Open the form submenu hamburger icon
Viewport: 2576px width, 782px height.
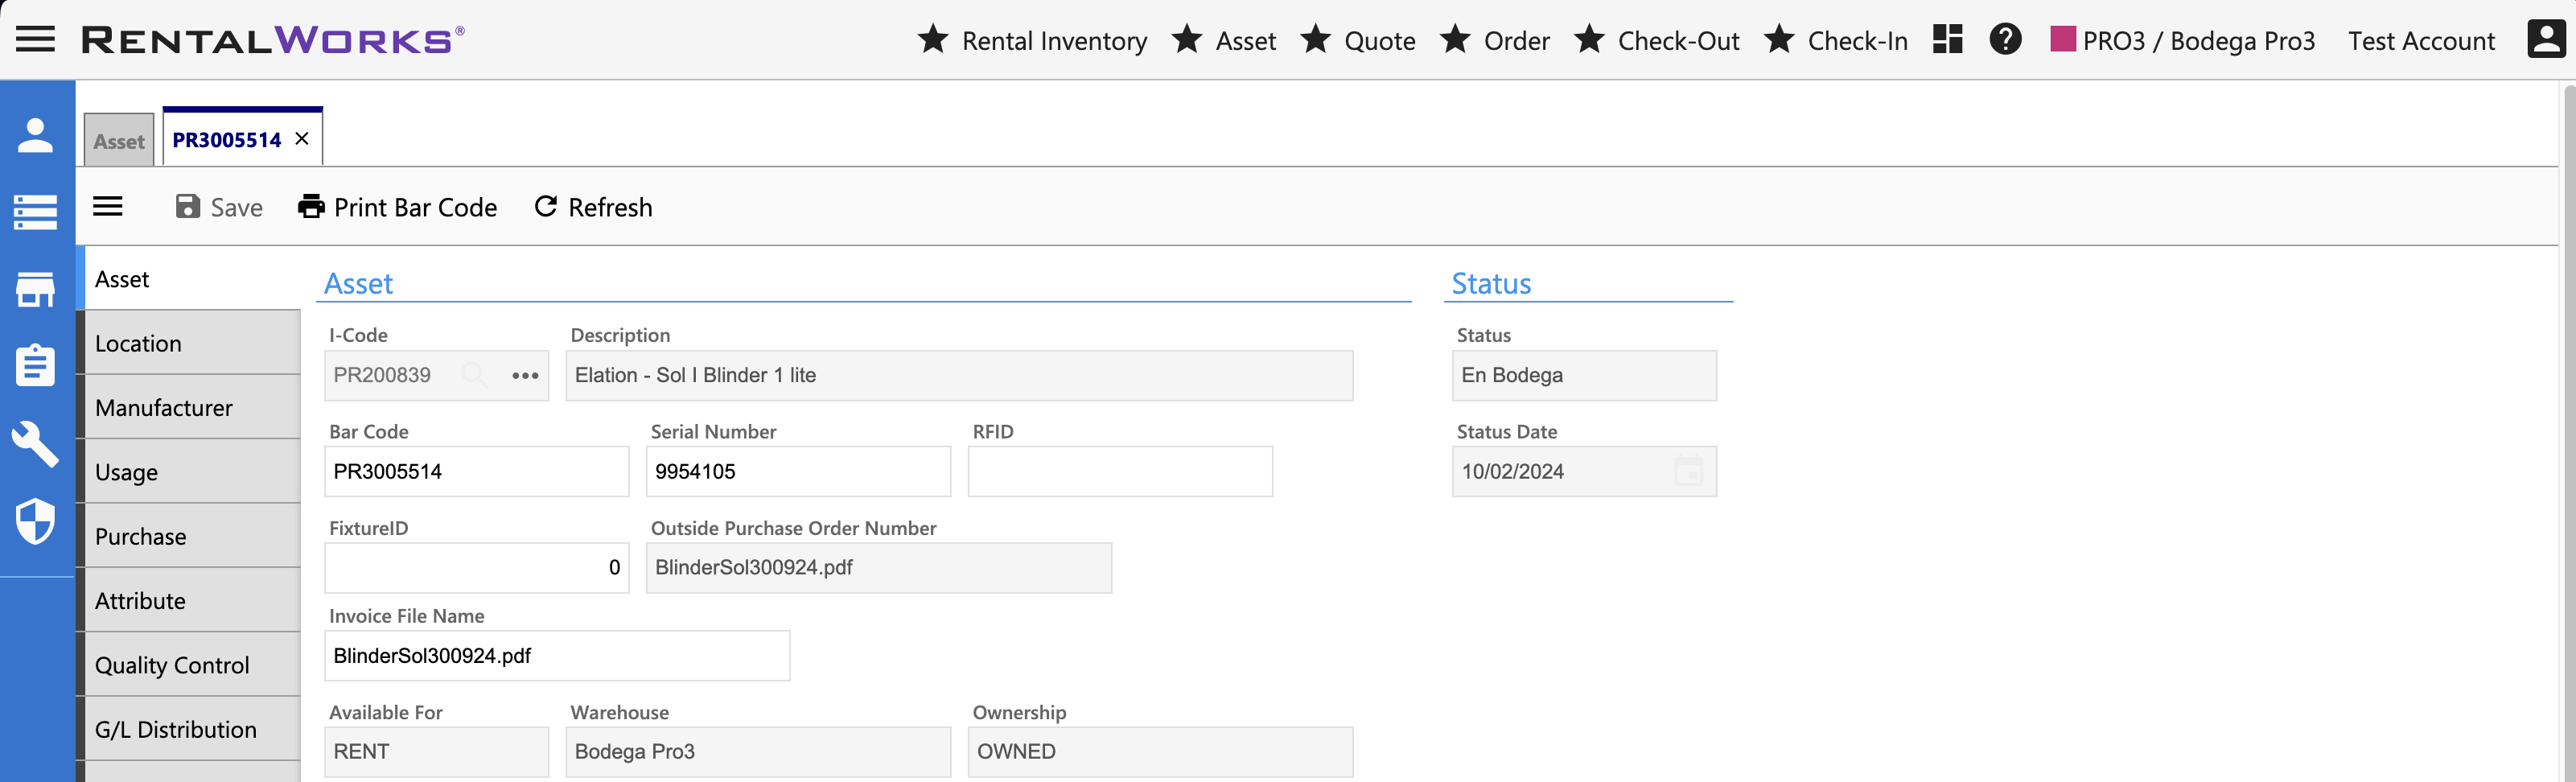coord(108,207)
